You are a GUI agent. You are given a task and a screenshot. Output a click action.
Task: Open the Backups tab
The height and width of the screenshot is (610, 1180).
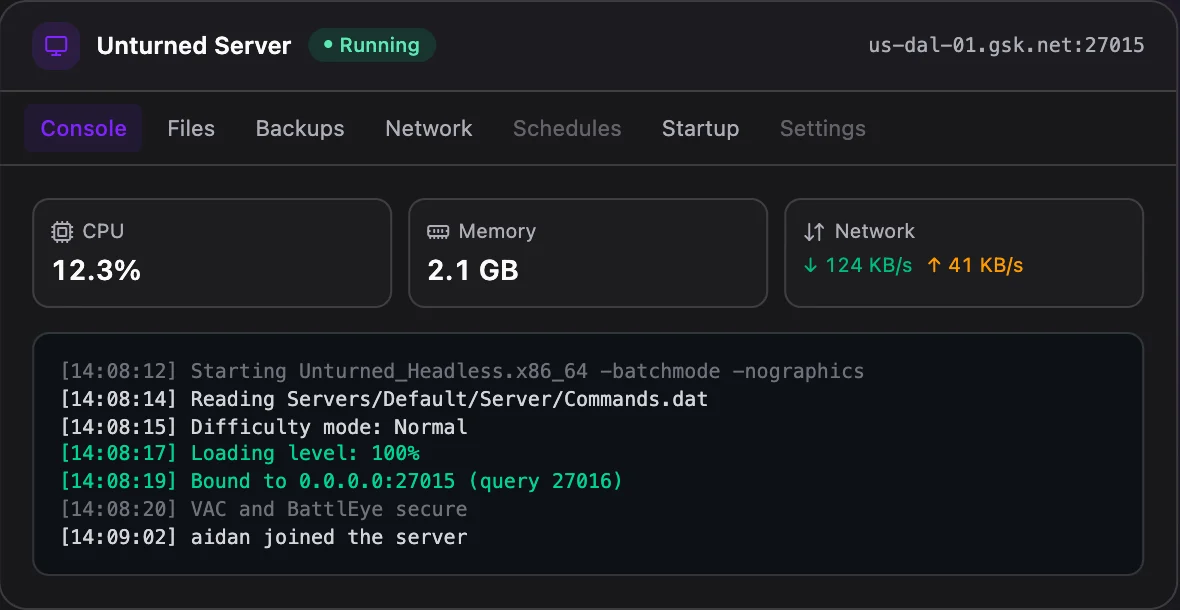300,129
